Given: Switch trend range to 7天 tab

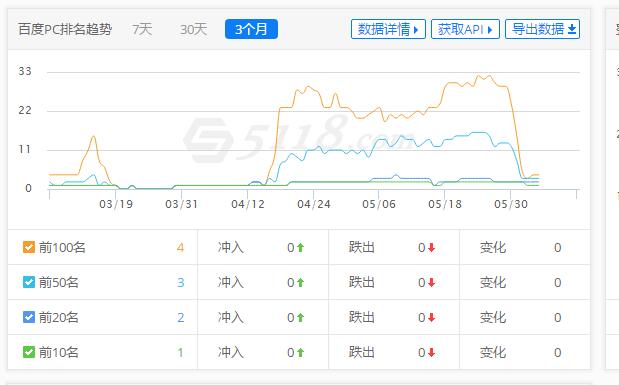Looking at the screenshot, I should click(142, 29).
